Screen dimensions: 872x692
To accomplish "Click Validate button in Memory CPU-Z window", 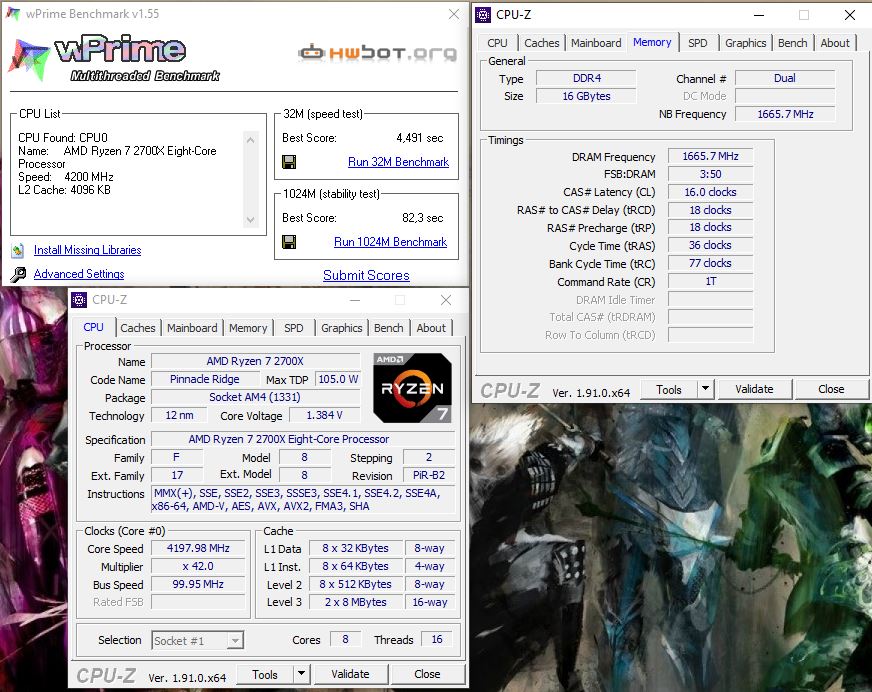I will pos(754,389).
